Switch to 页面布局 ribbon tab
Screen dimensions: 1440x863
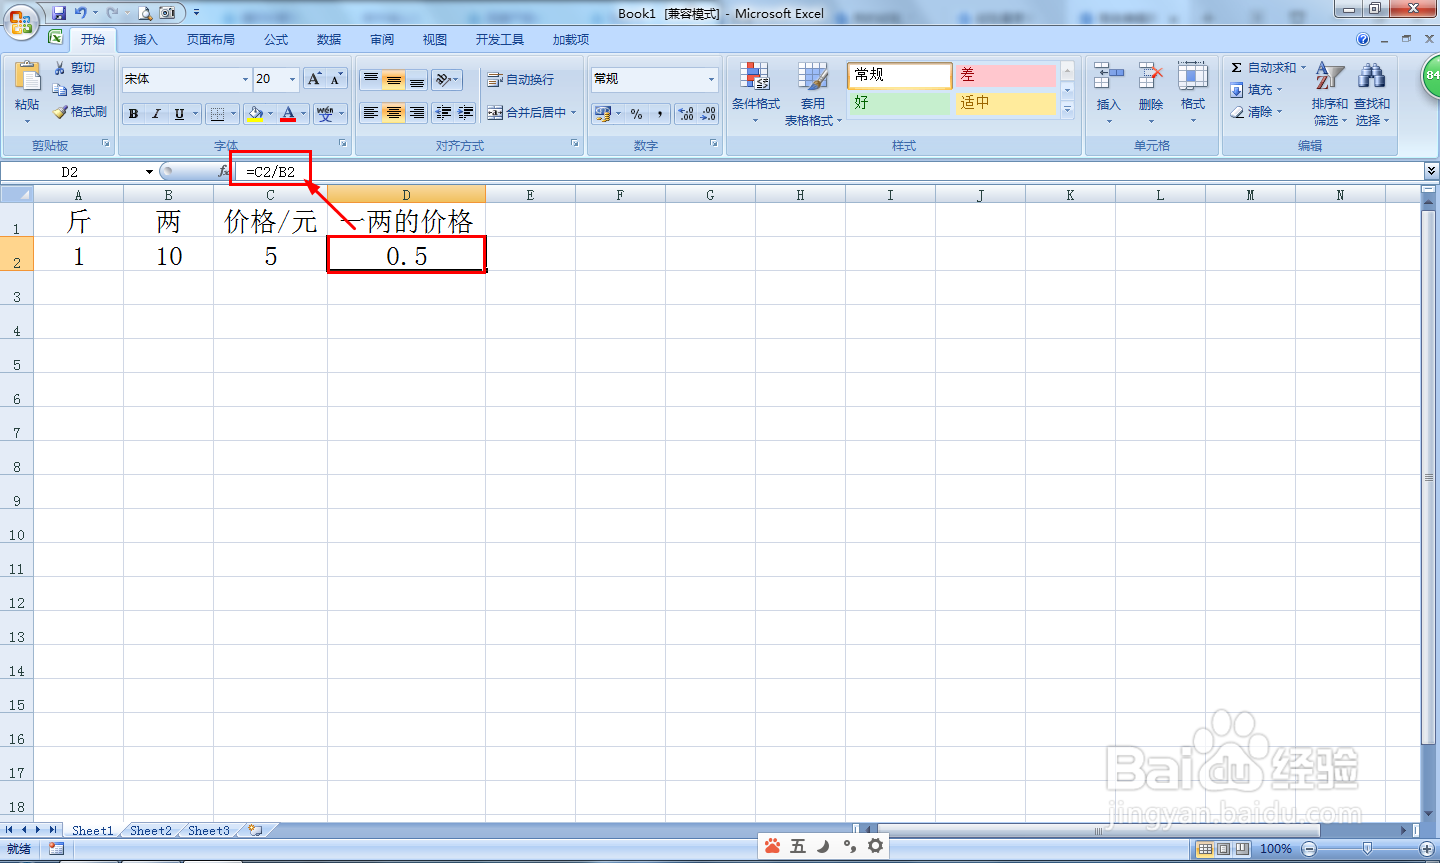[x=211, y=40]
